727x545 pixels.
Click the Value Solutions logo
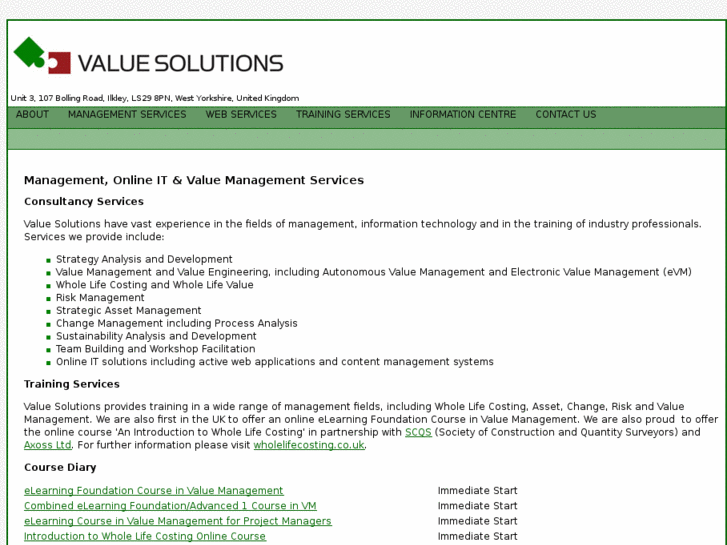[x=148, y=56]
